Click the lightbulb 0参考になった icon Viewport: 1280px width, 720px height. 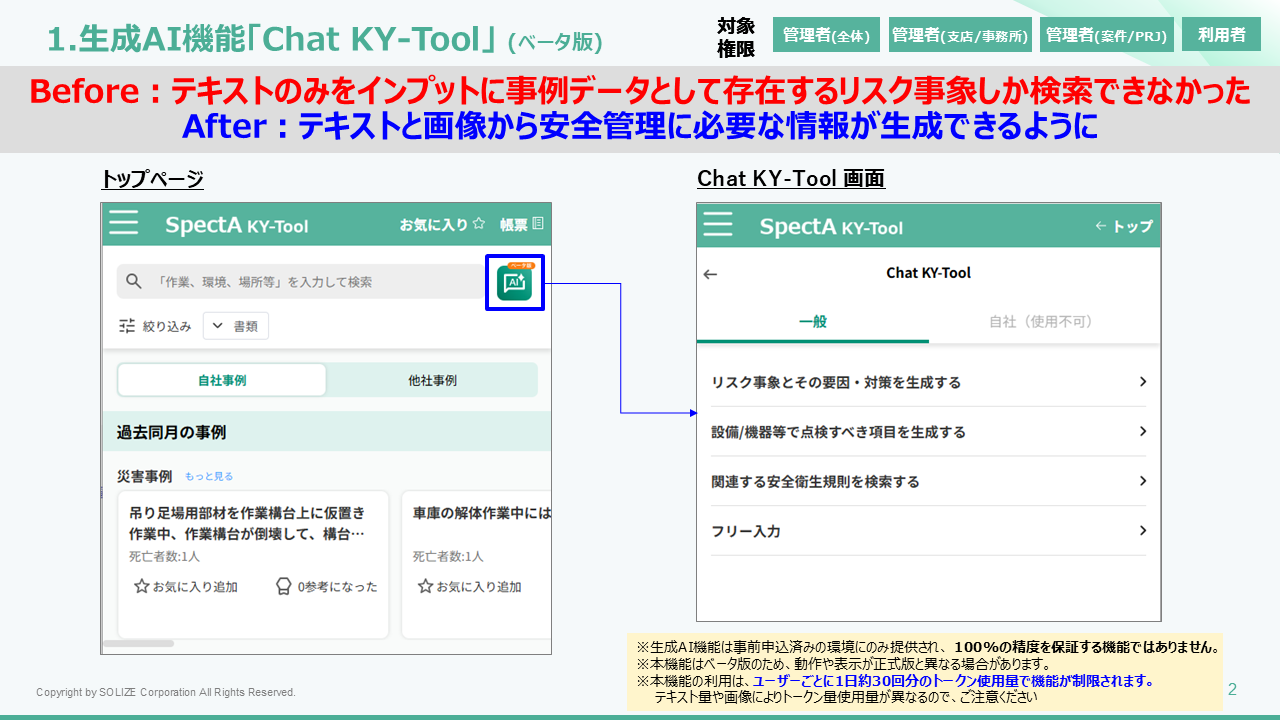tap(283, 587)
